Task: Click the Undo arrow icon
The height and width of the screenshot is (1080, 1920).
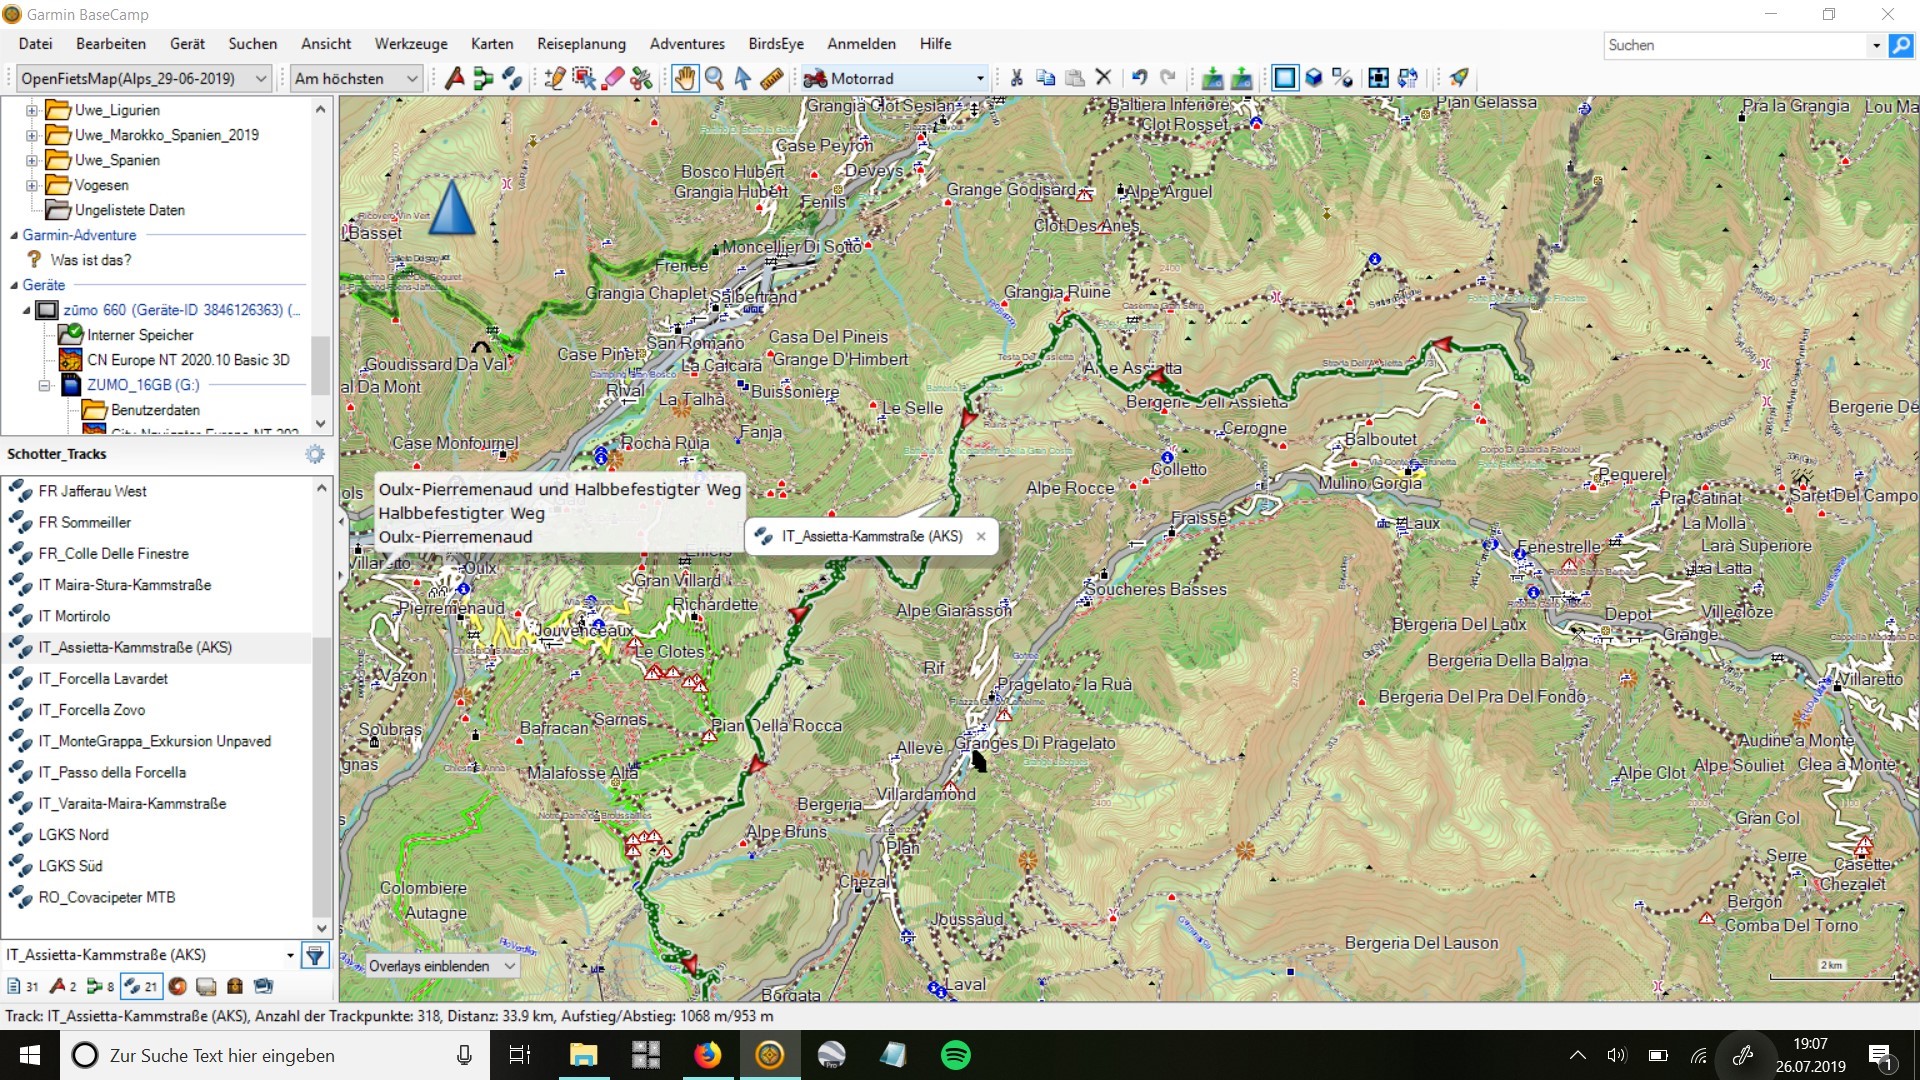Action: 1139,78
